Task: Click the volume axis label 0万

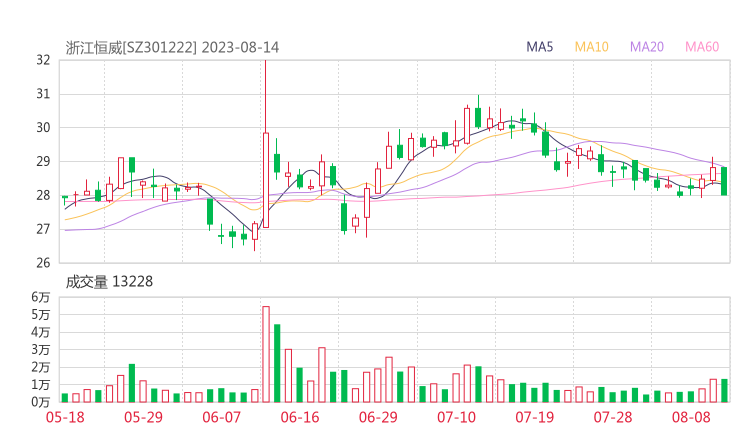Action: [x=41, y=402]
